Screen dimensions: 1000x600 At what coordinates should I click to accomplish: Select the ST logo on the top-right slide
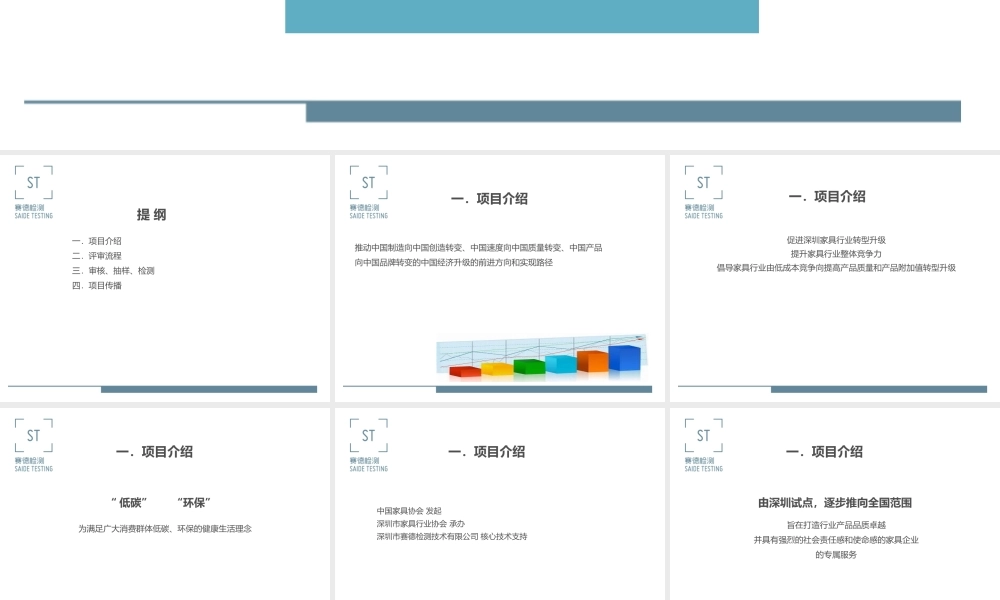702,188
